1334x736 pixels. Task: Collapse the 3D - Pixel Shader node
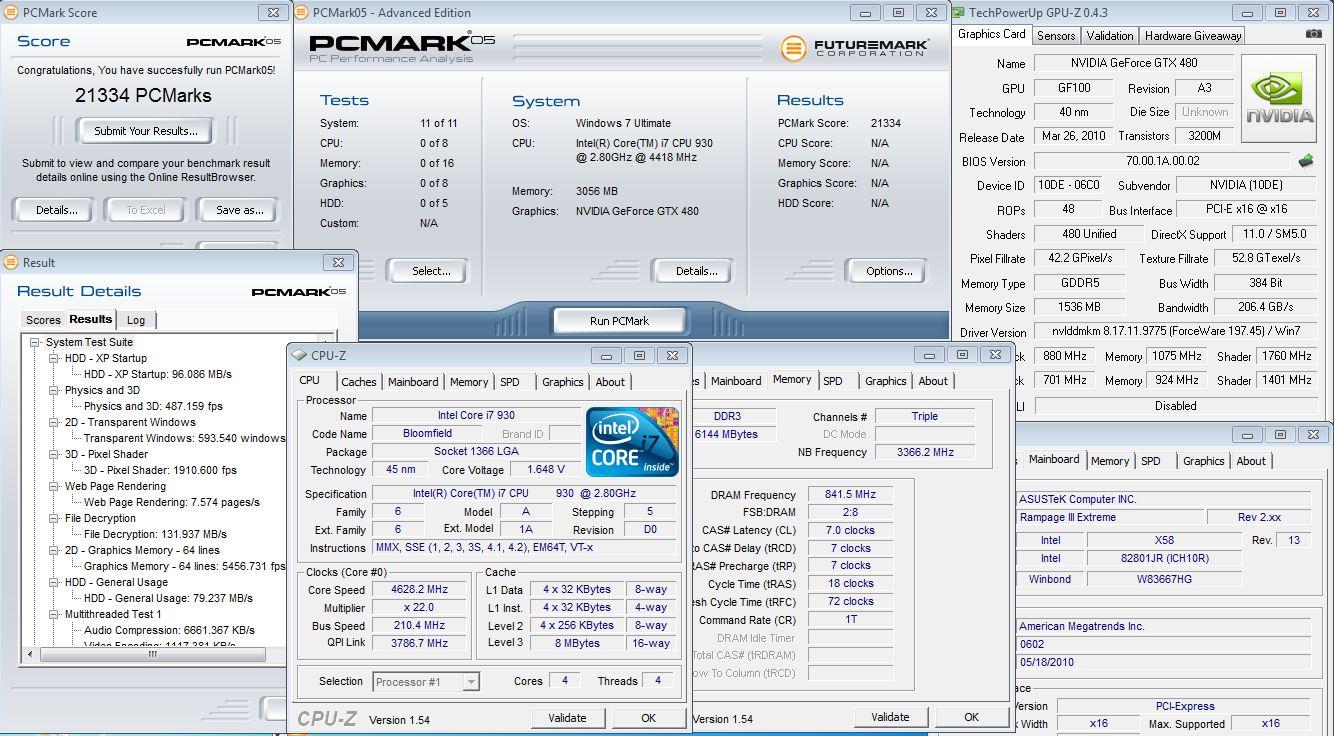click(x=53, y=454)
